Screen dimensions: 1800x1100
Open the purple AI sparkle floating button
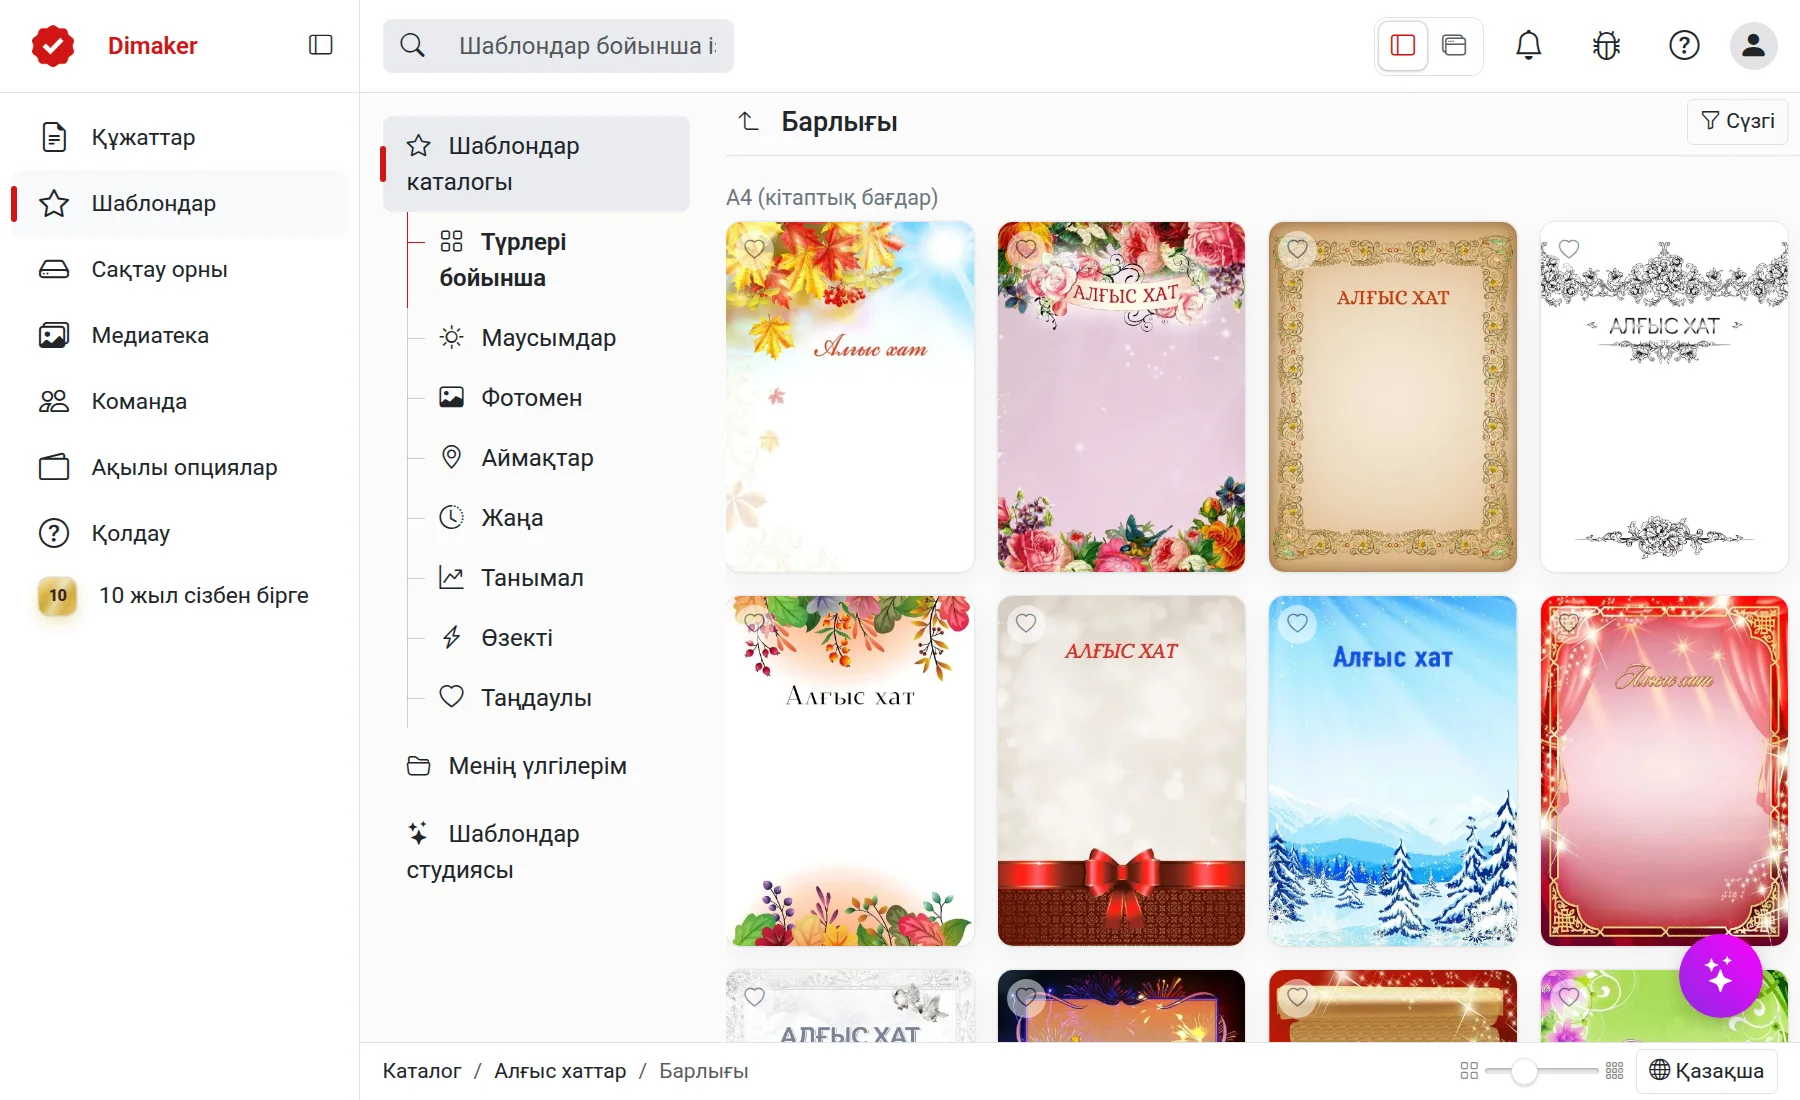pyautogui.click(x=1720, y=975)
